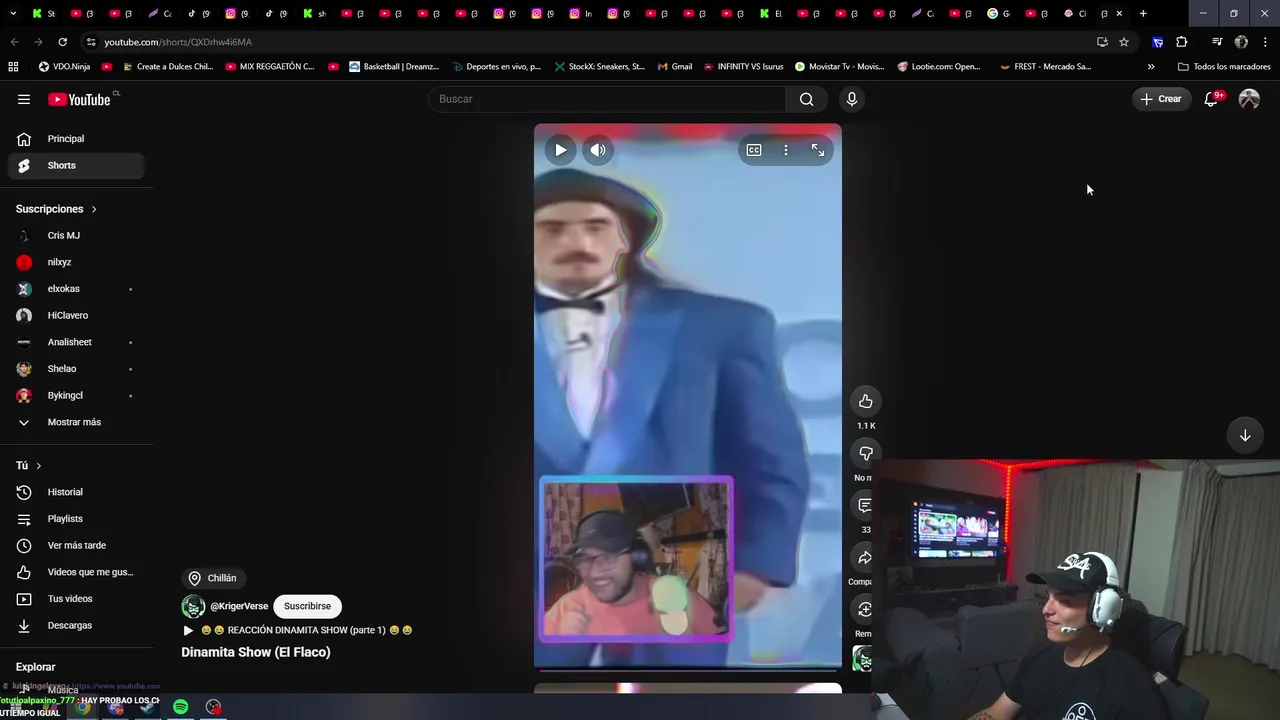Image resolution: width=1280 pixels, height=720 pixels.
Task: Click the Crear button
Action: 1161,99
